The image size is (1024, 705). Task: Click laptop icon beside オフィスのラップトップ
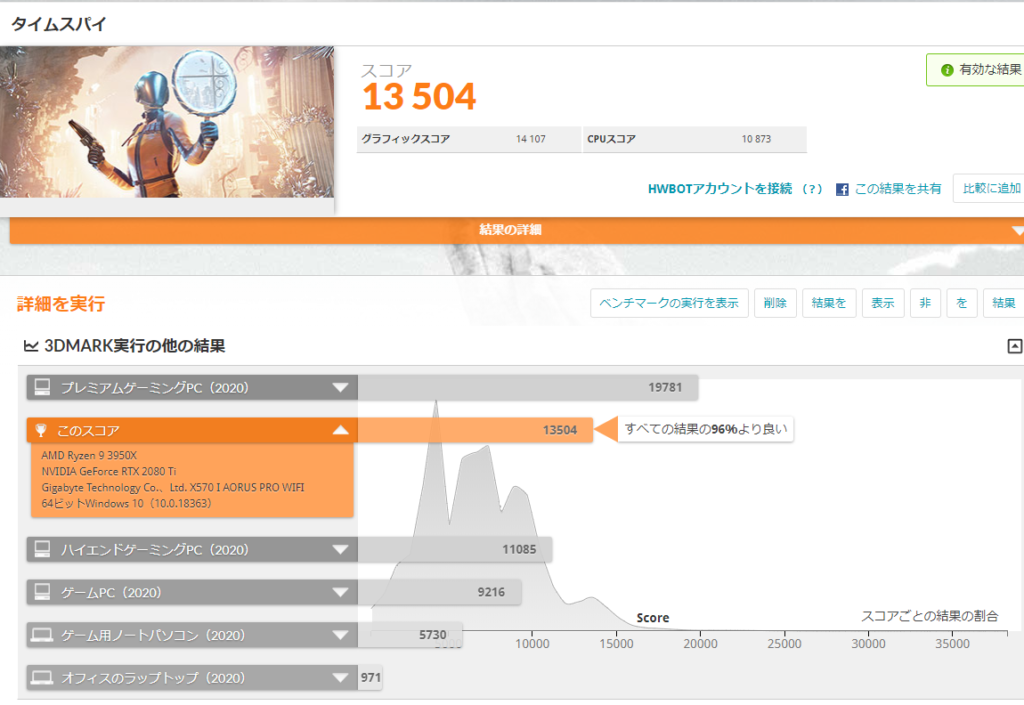pos(42,678)
